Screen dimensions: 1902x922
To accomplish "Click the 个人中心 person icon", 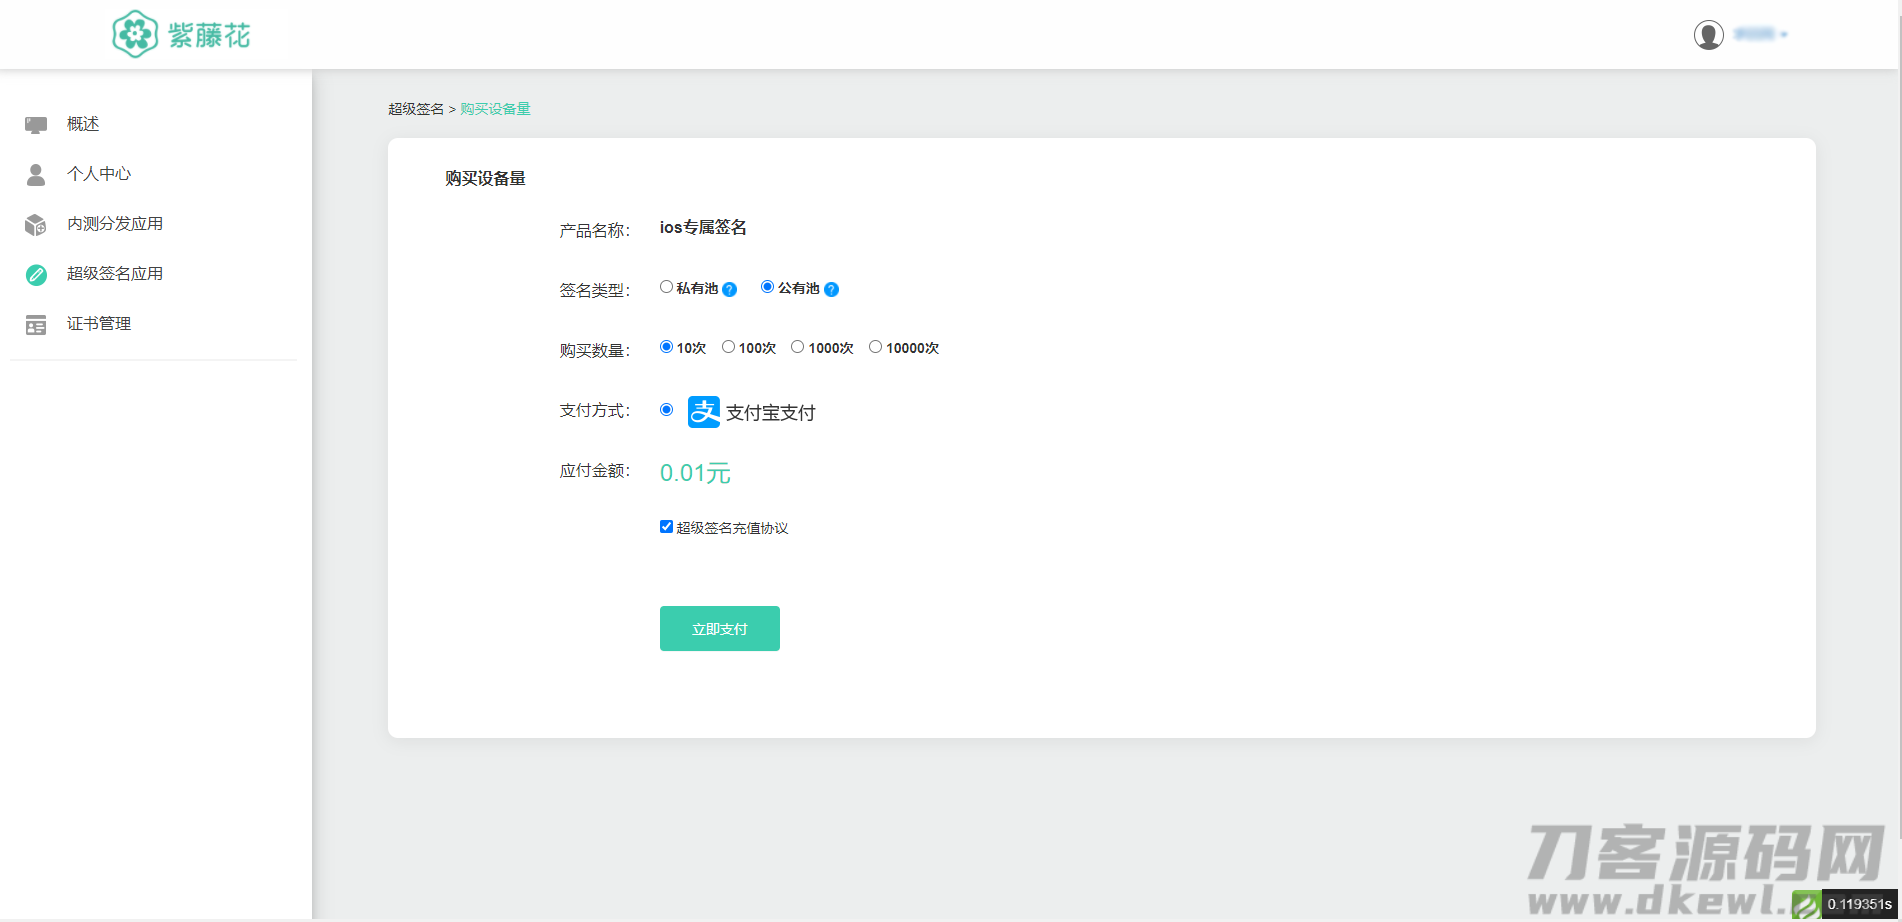I will point(36,175).
